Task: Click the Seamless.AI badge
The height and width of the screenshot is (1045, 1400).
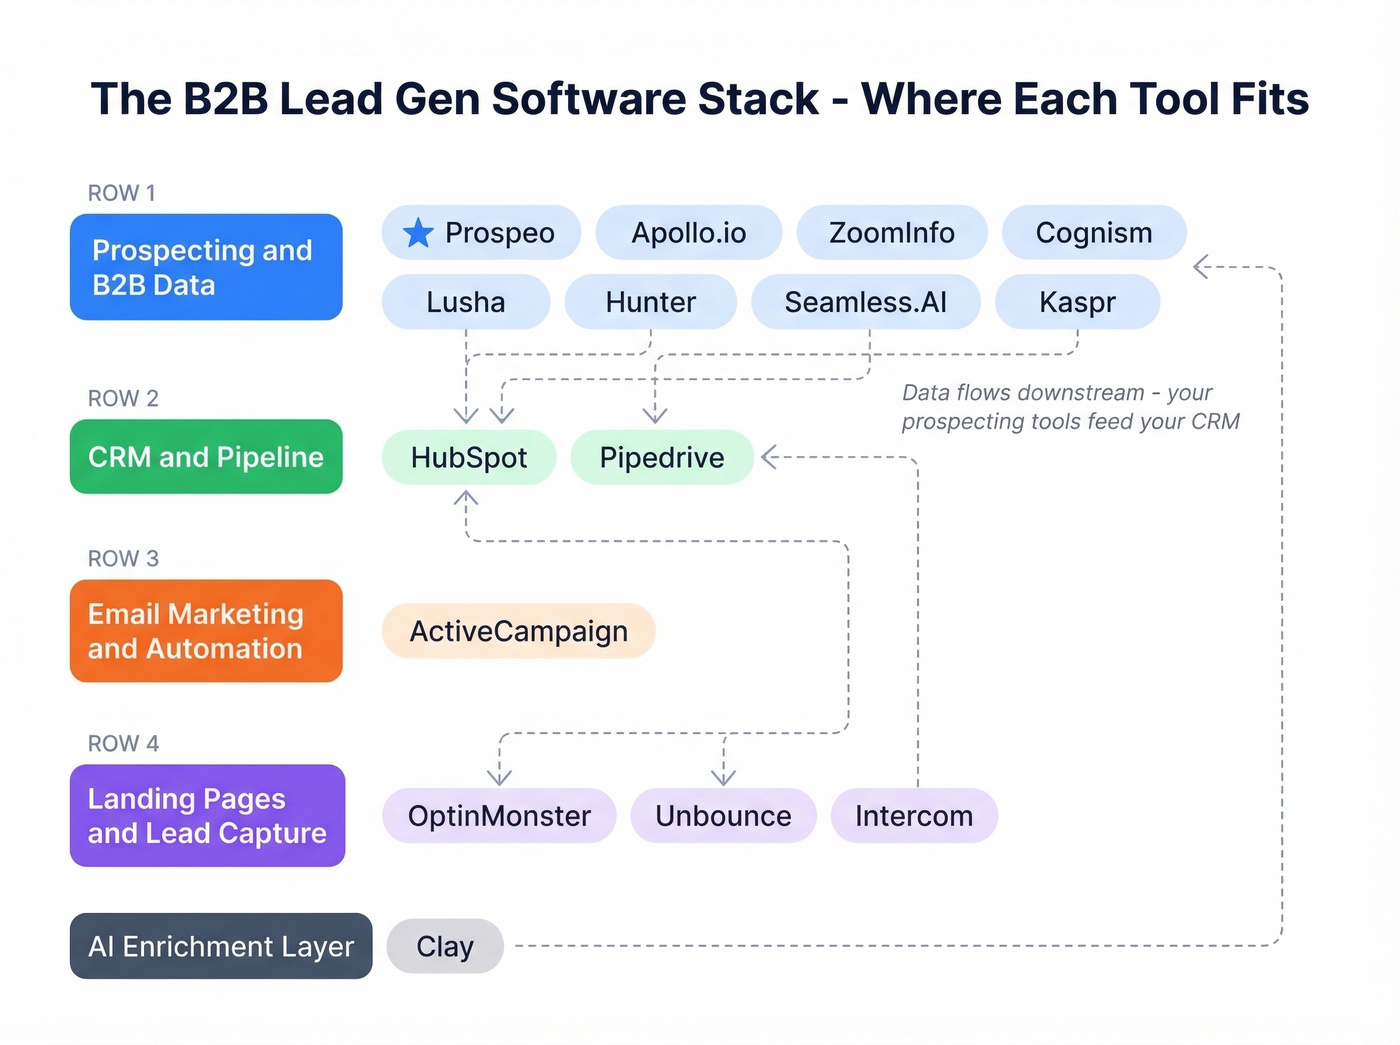Action: tap(866, 301)
